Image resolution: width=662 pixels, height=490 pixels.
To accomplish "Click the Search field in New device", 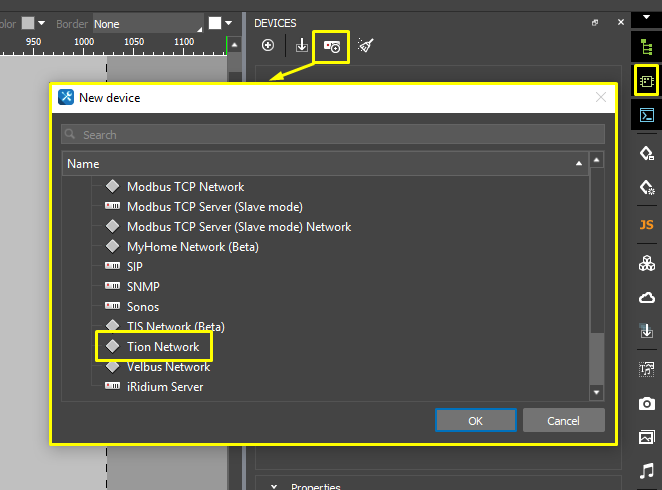I will pos(332,135).
